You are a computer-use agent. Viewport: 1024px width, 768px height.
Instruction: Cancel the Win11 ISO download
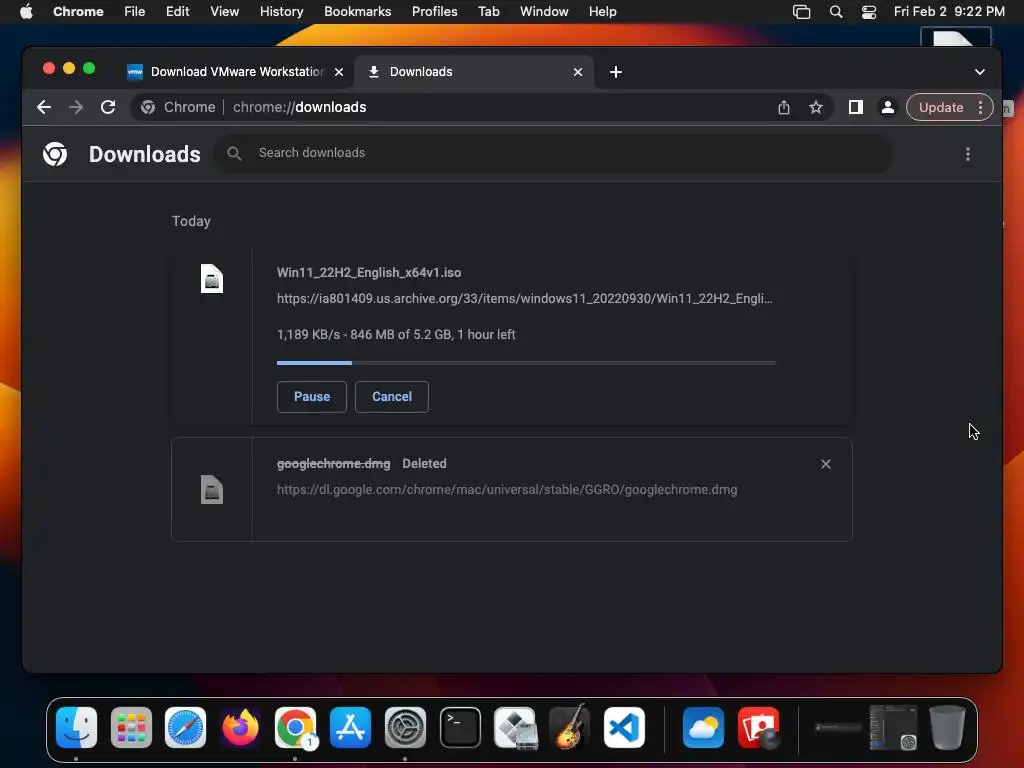(392, 396)
